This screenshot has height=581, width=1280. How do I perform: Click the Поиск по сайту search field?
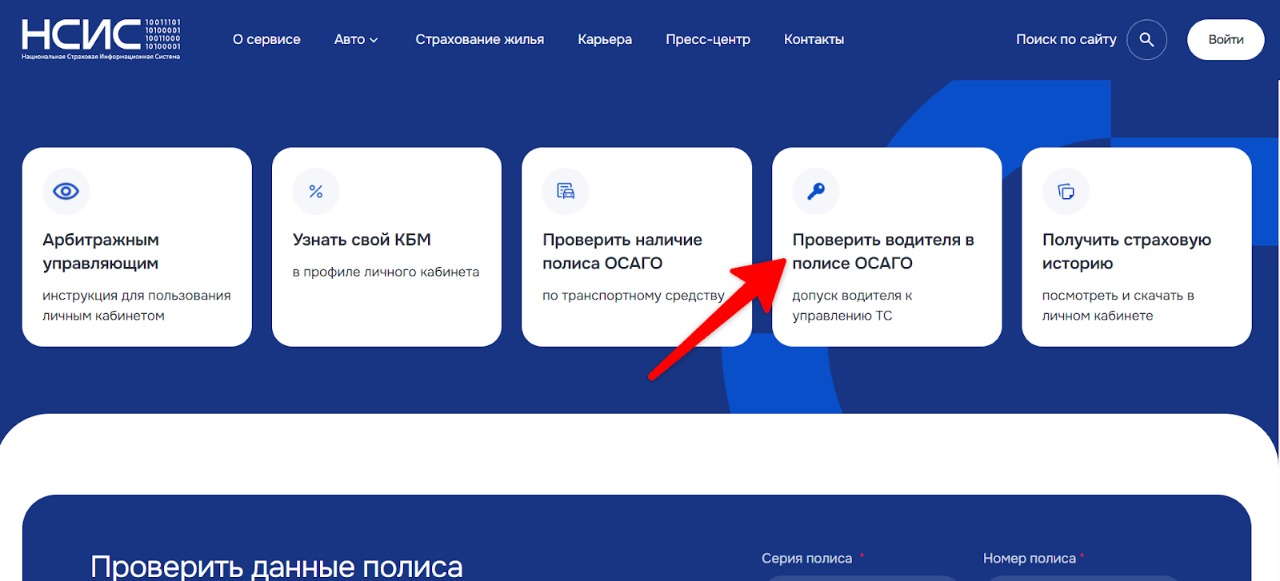pyautogui.click(x=1066, y=39)
